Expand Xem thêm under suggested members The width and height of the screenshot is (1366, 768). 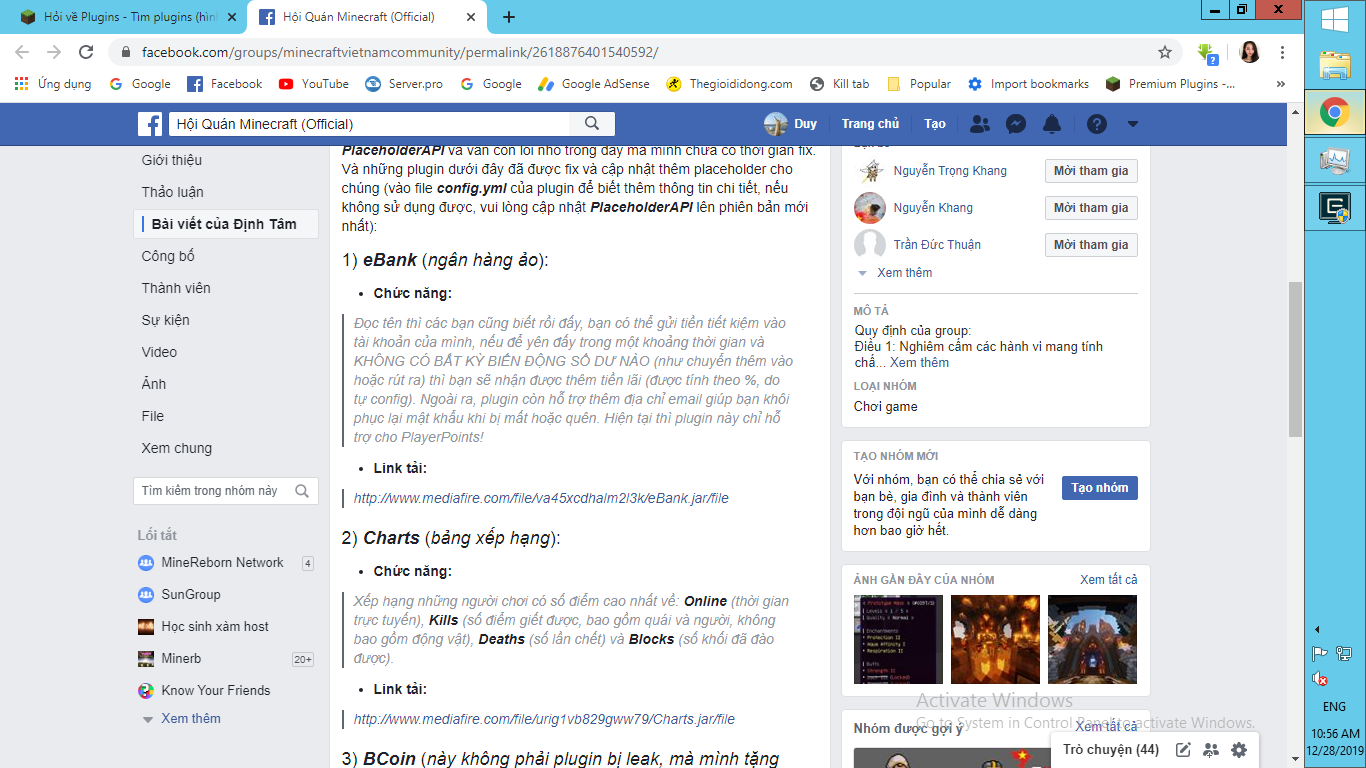point(904,272)
